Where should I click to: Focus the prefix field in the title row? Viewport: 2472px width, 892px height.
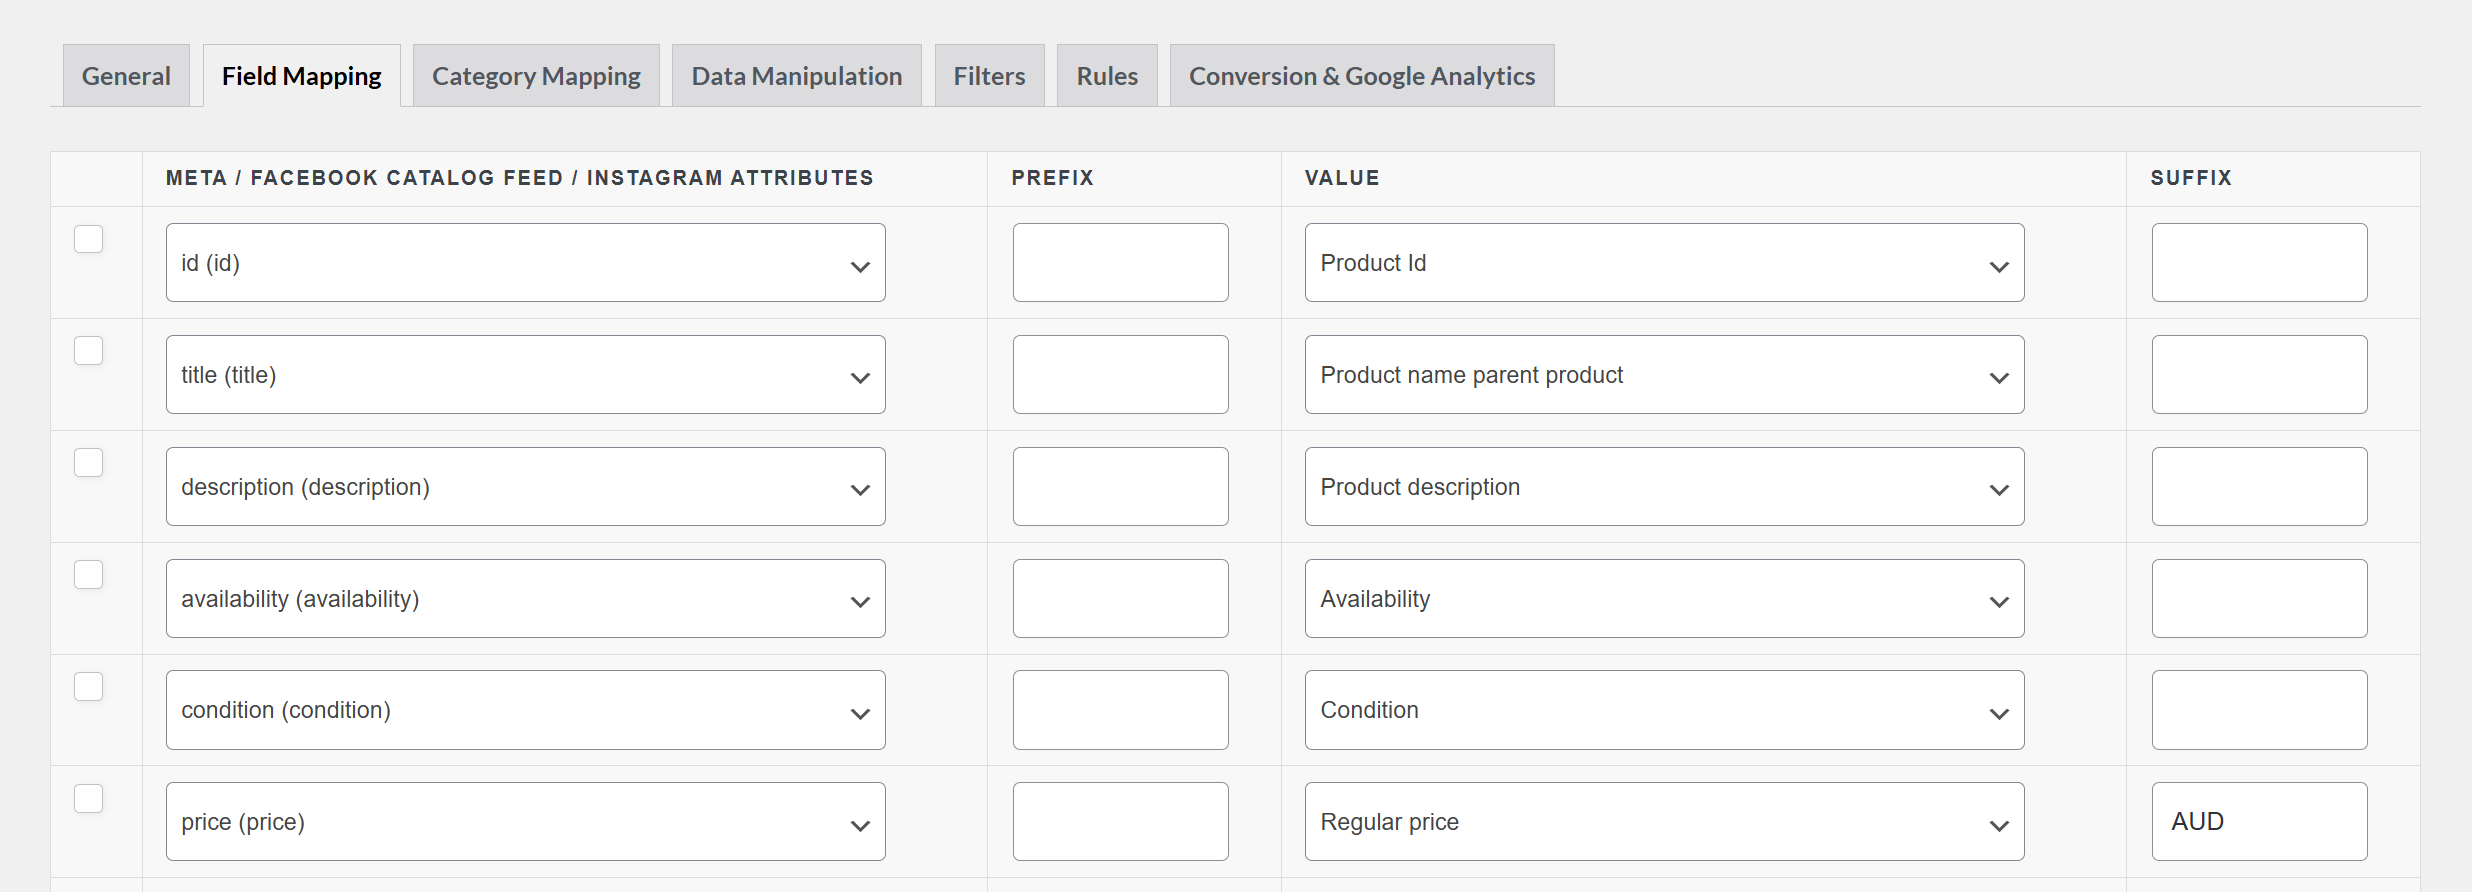pyautogui.click(x=1120, y=375)
